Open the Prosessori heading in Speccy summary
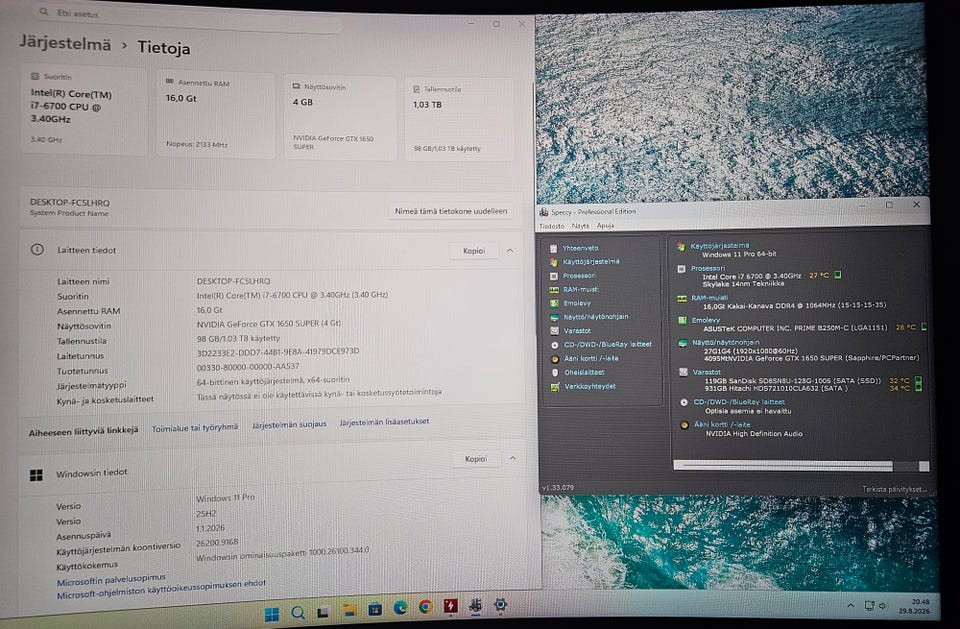 pos(708,268)
